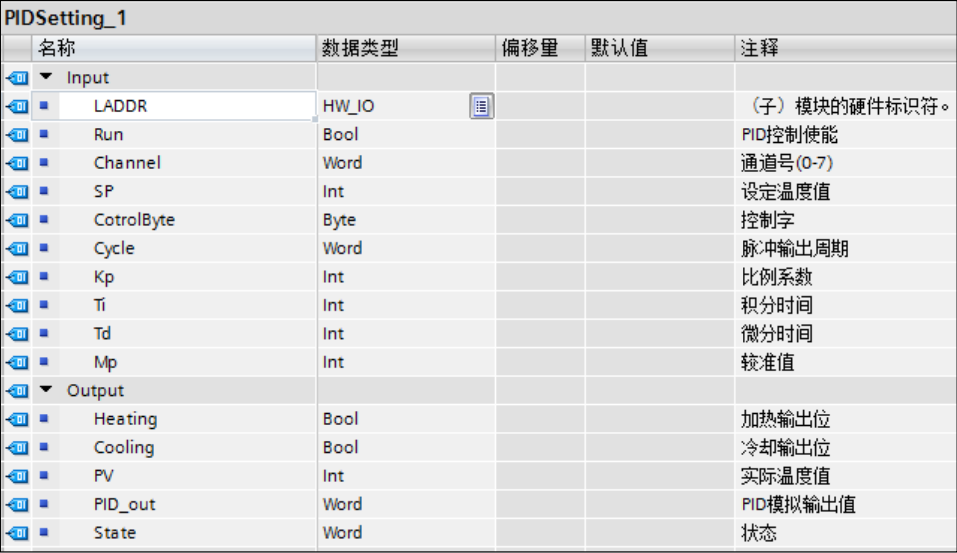The image size is (957, 553).
Task: Click the blue square marker beside Kp
Action: click(44, 276)
